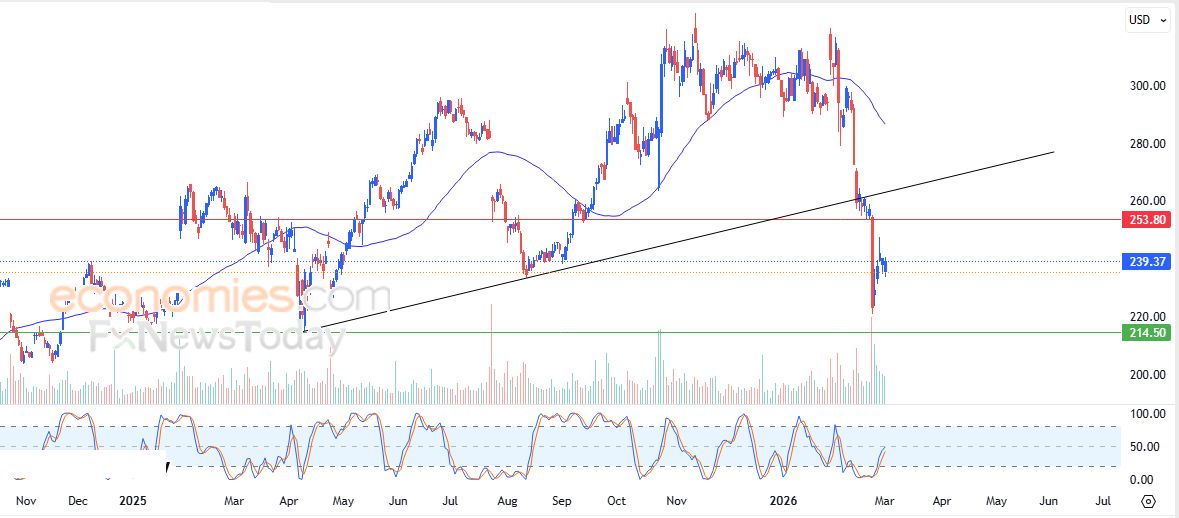
Task: Open the USD currency dropdown
Action: pos(1146,19)
